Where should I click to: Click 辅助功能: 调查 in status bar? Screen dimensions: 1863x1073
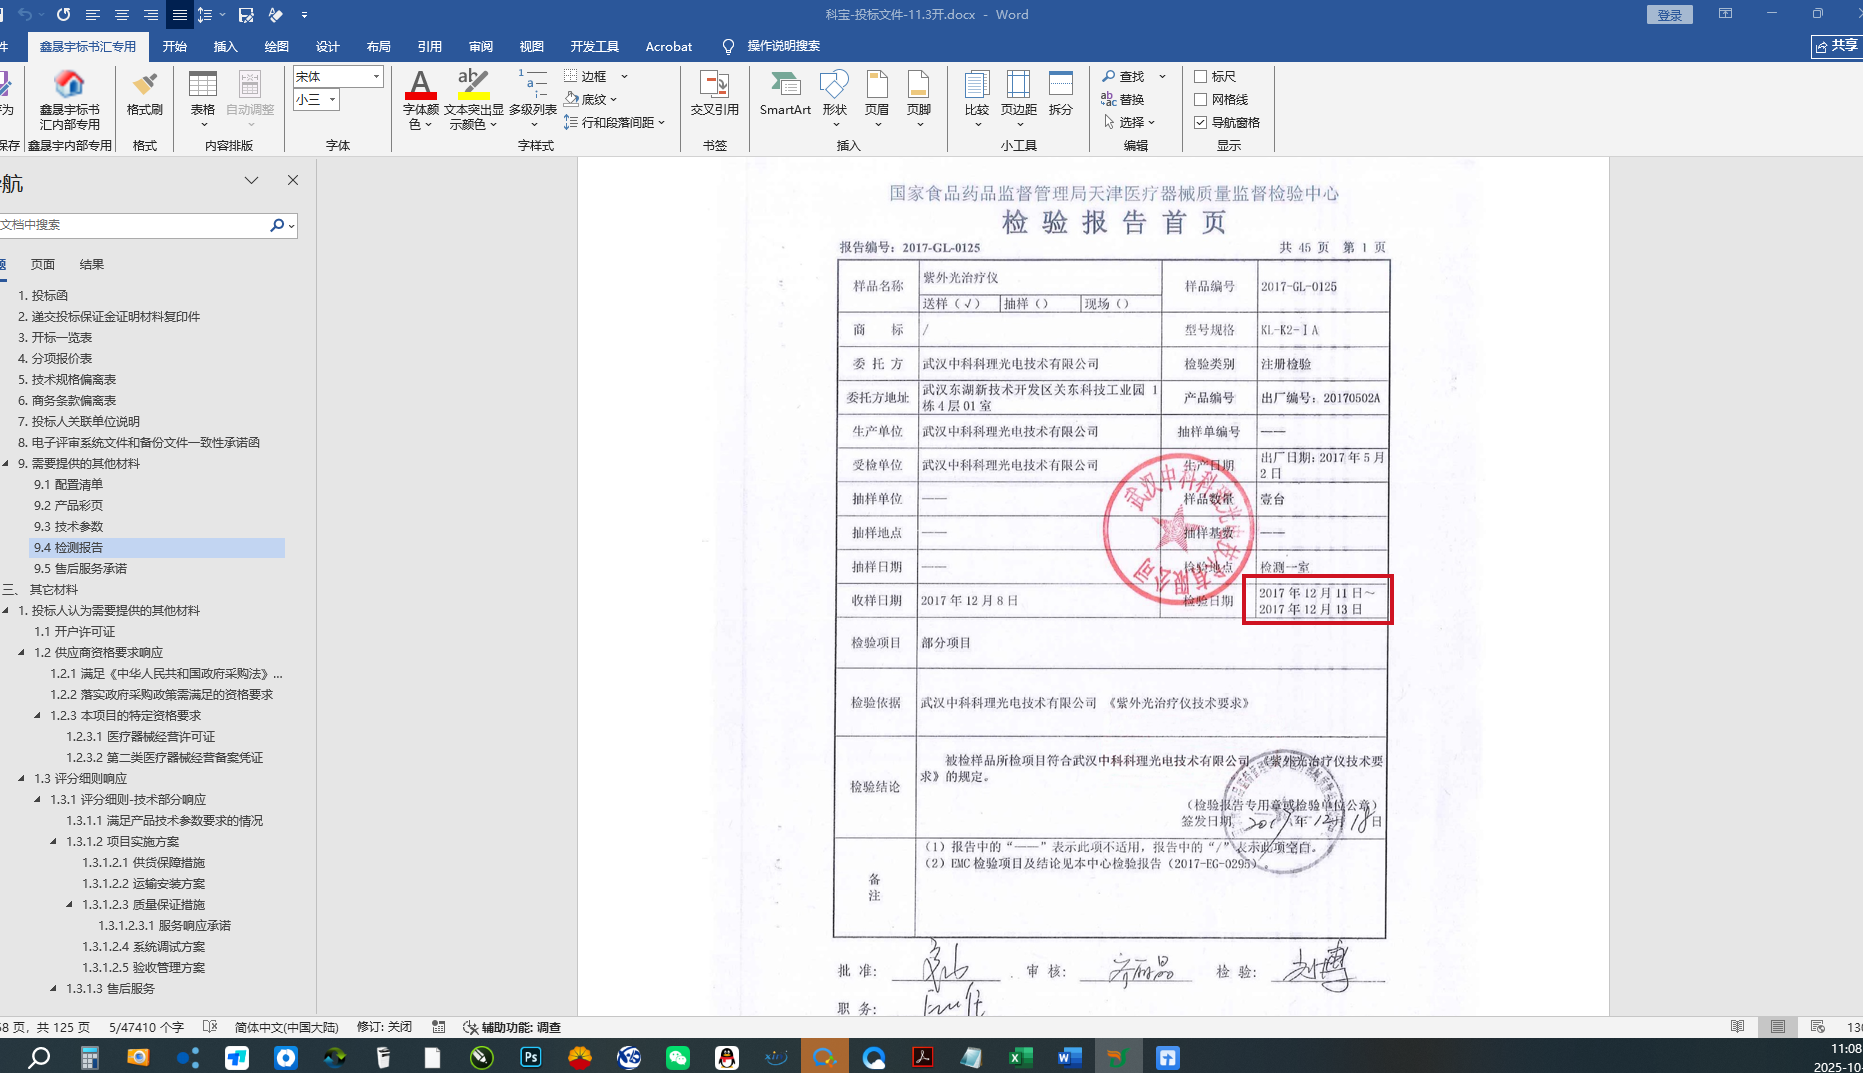click(511, 1027)
